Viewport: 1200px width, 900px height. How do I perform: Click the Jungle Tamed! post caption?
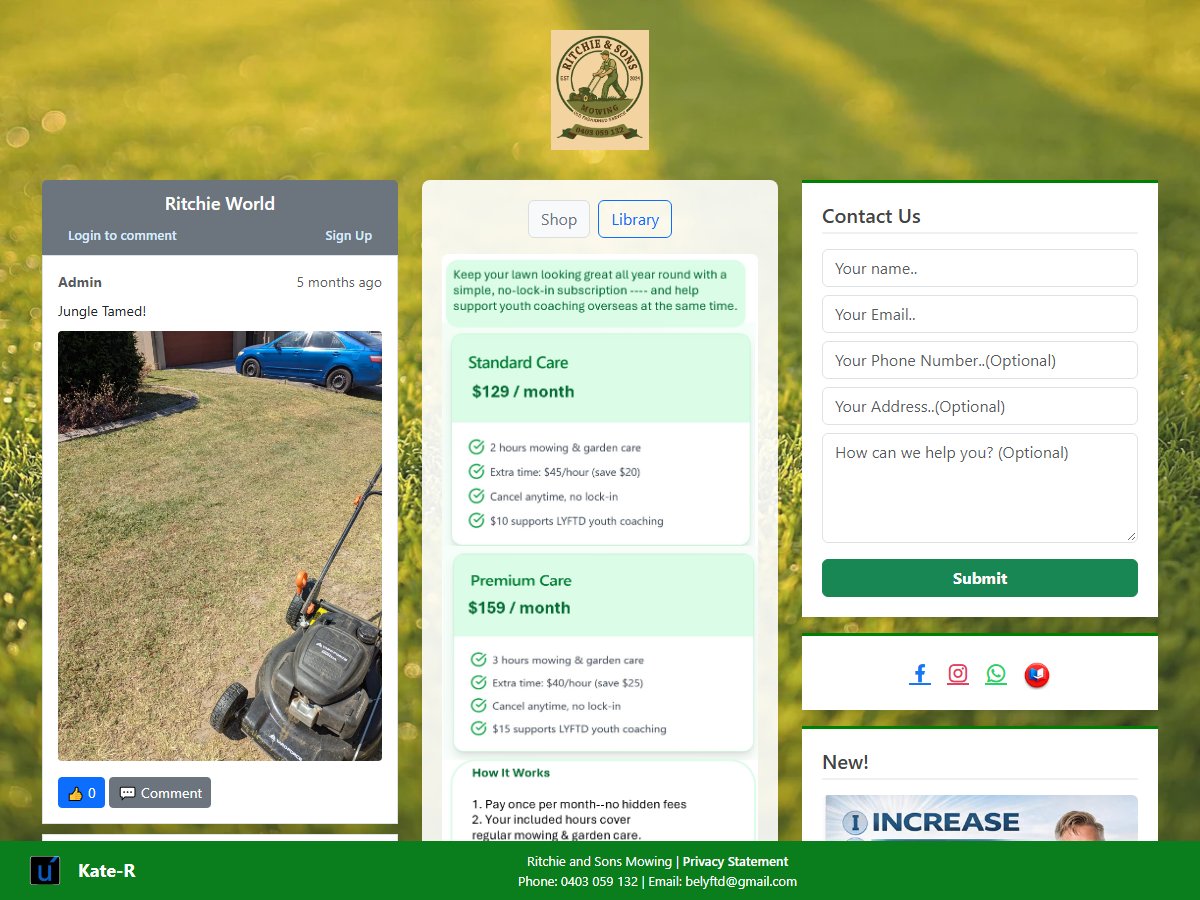point(102,311)
